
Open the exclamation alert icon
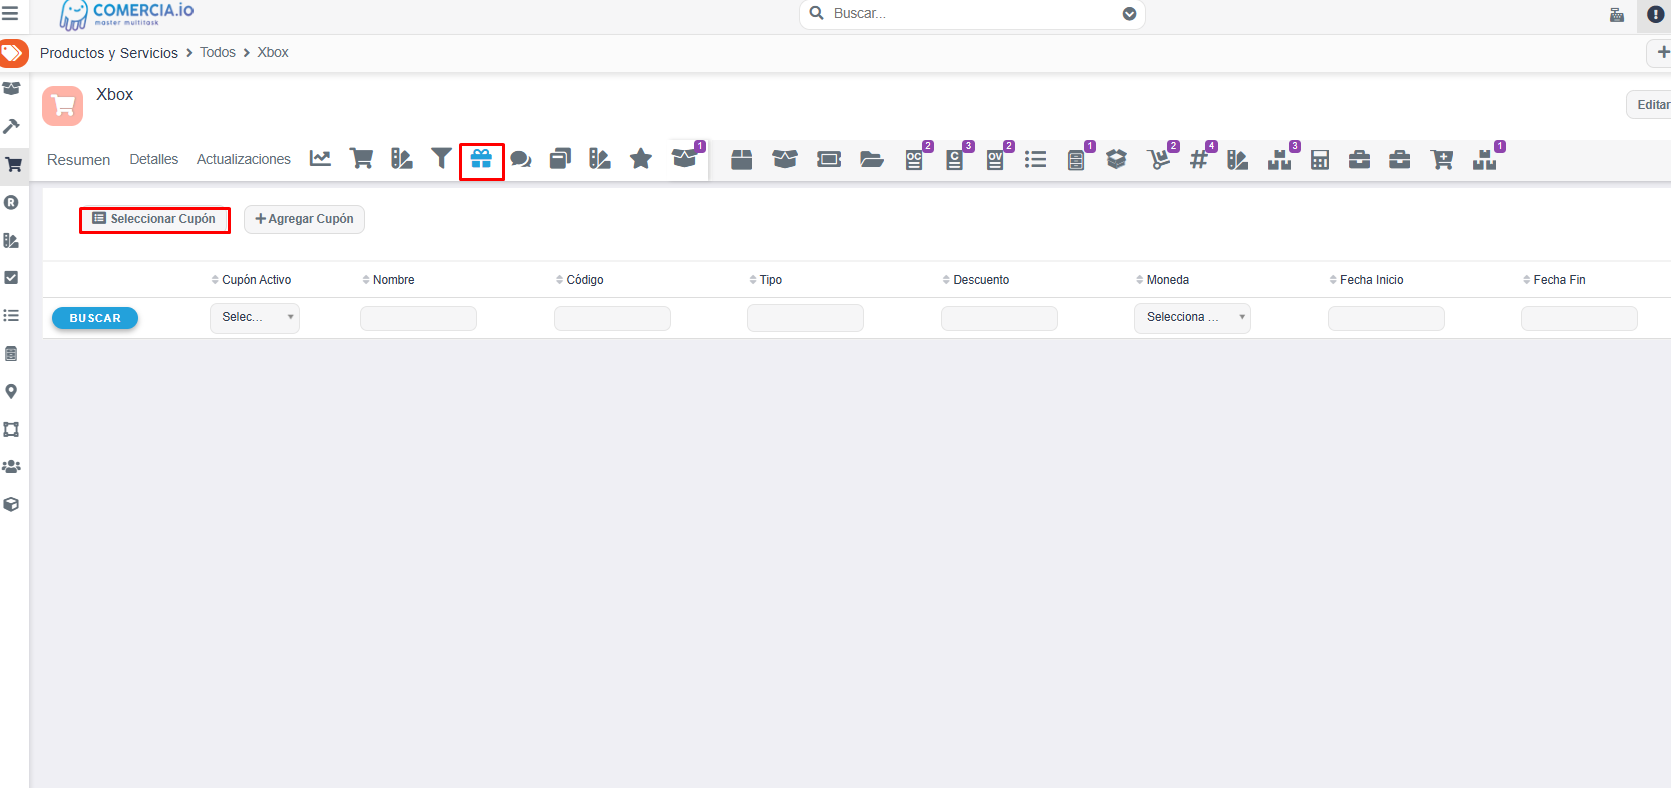pos(1655,14)
